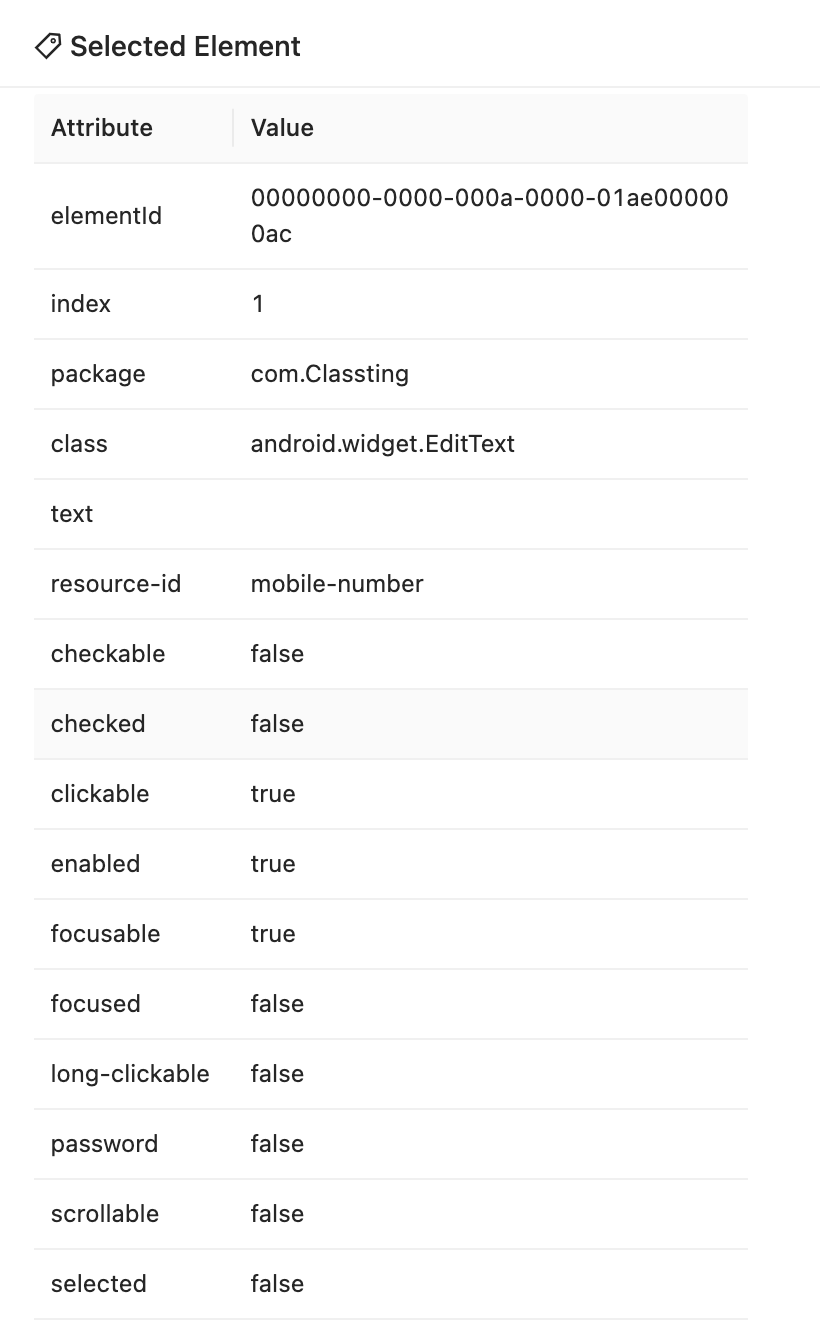Click the Selected Element heading
Screen dimensions: 820x1338
(x=185, y=46)
